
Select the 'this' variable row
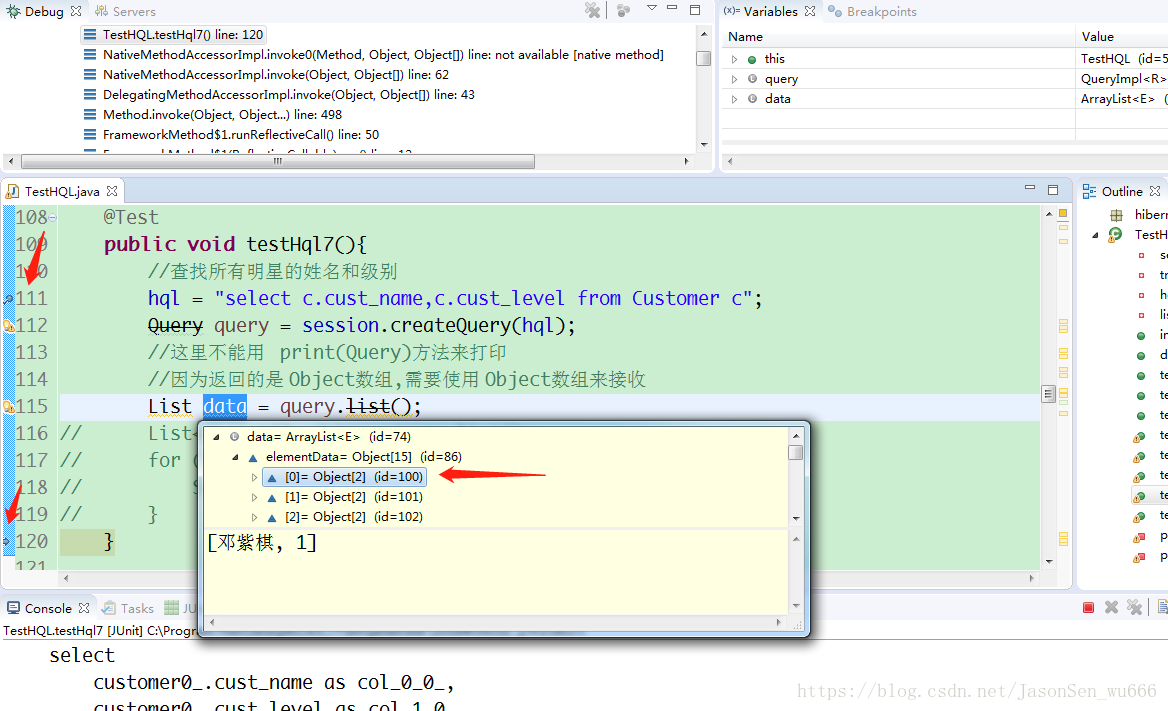point(945,59)
